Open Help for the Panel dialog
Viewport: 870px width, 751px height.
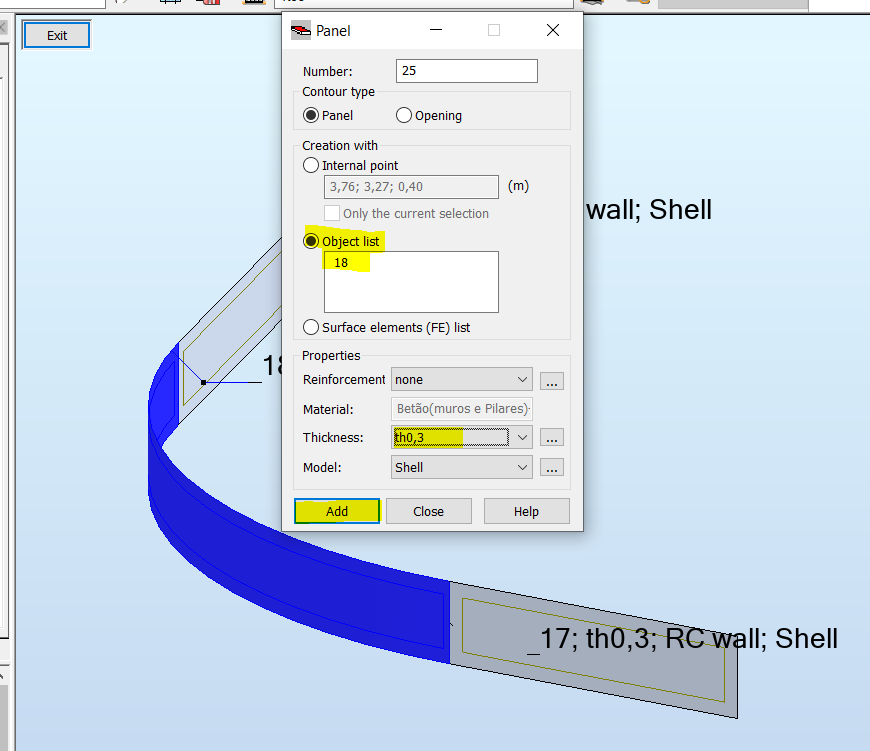tap(526, 511)
